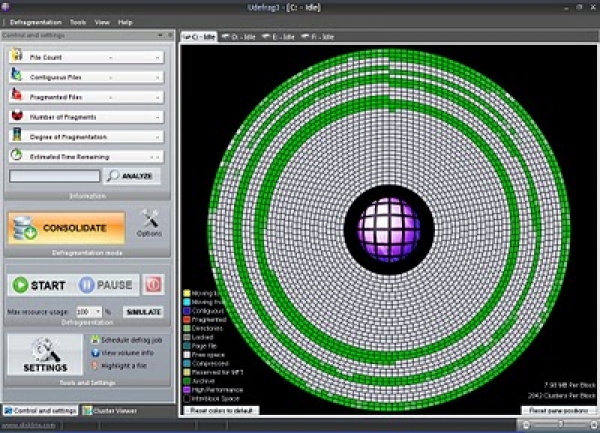Open defragmentation Options wrench icon
This screenshot has height=433, width=600.
[x=150, y=219]
